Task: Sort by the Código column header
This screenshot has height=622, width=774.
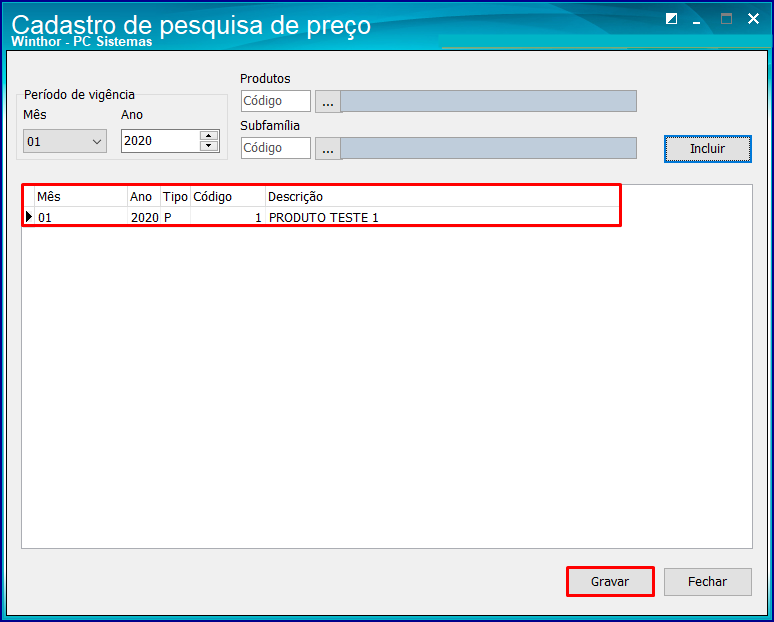Action: tap(228, 196)
